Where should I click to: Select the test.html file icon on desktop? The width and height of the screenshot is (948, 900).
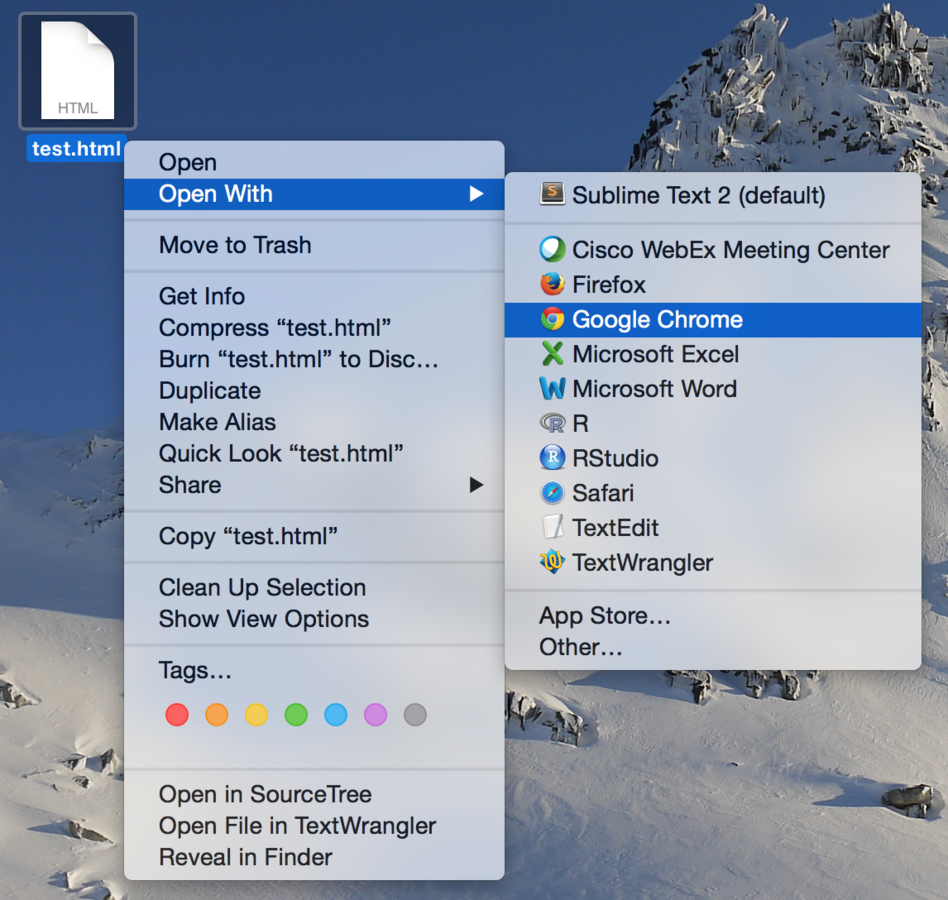tap(78, 71)
